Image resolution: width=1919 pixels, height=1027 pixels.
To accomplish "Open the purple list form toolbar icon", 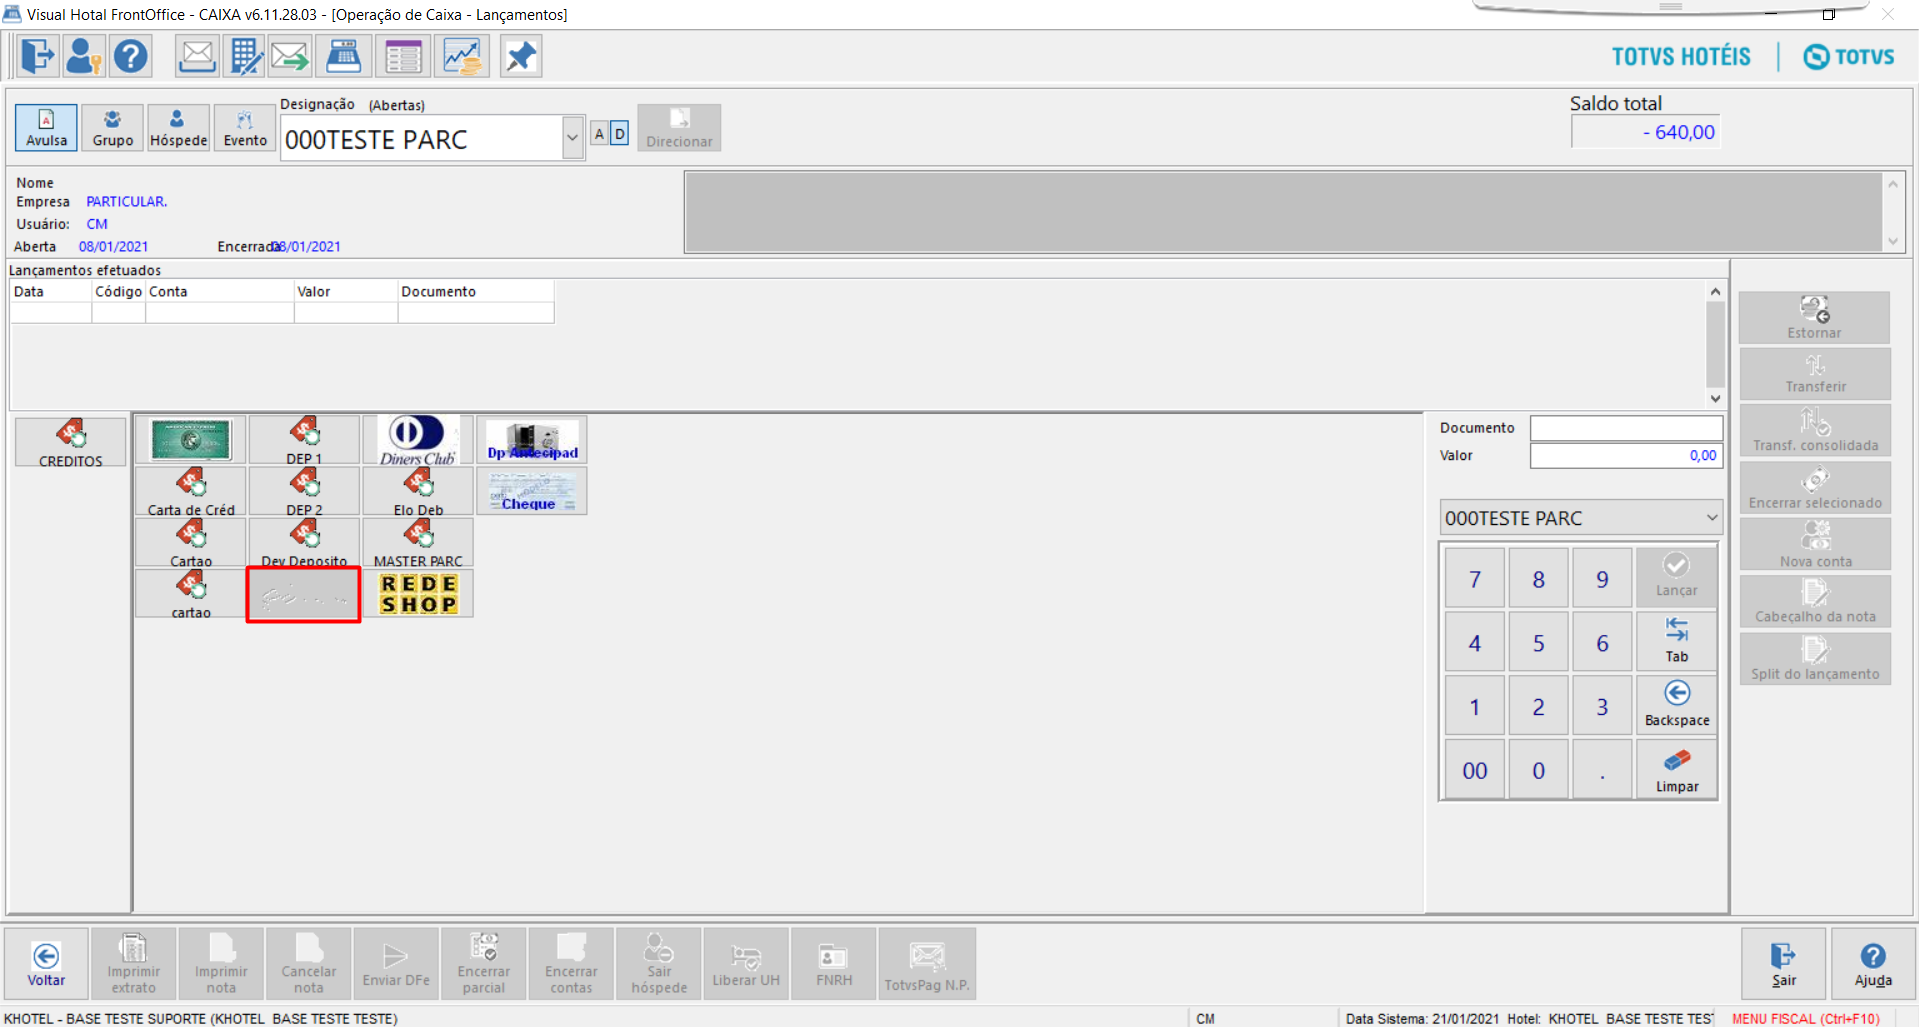I will point(403,56).
